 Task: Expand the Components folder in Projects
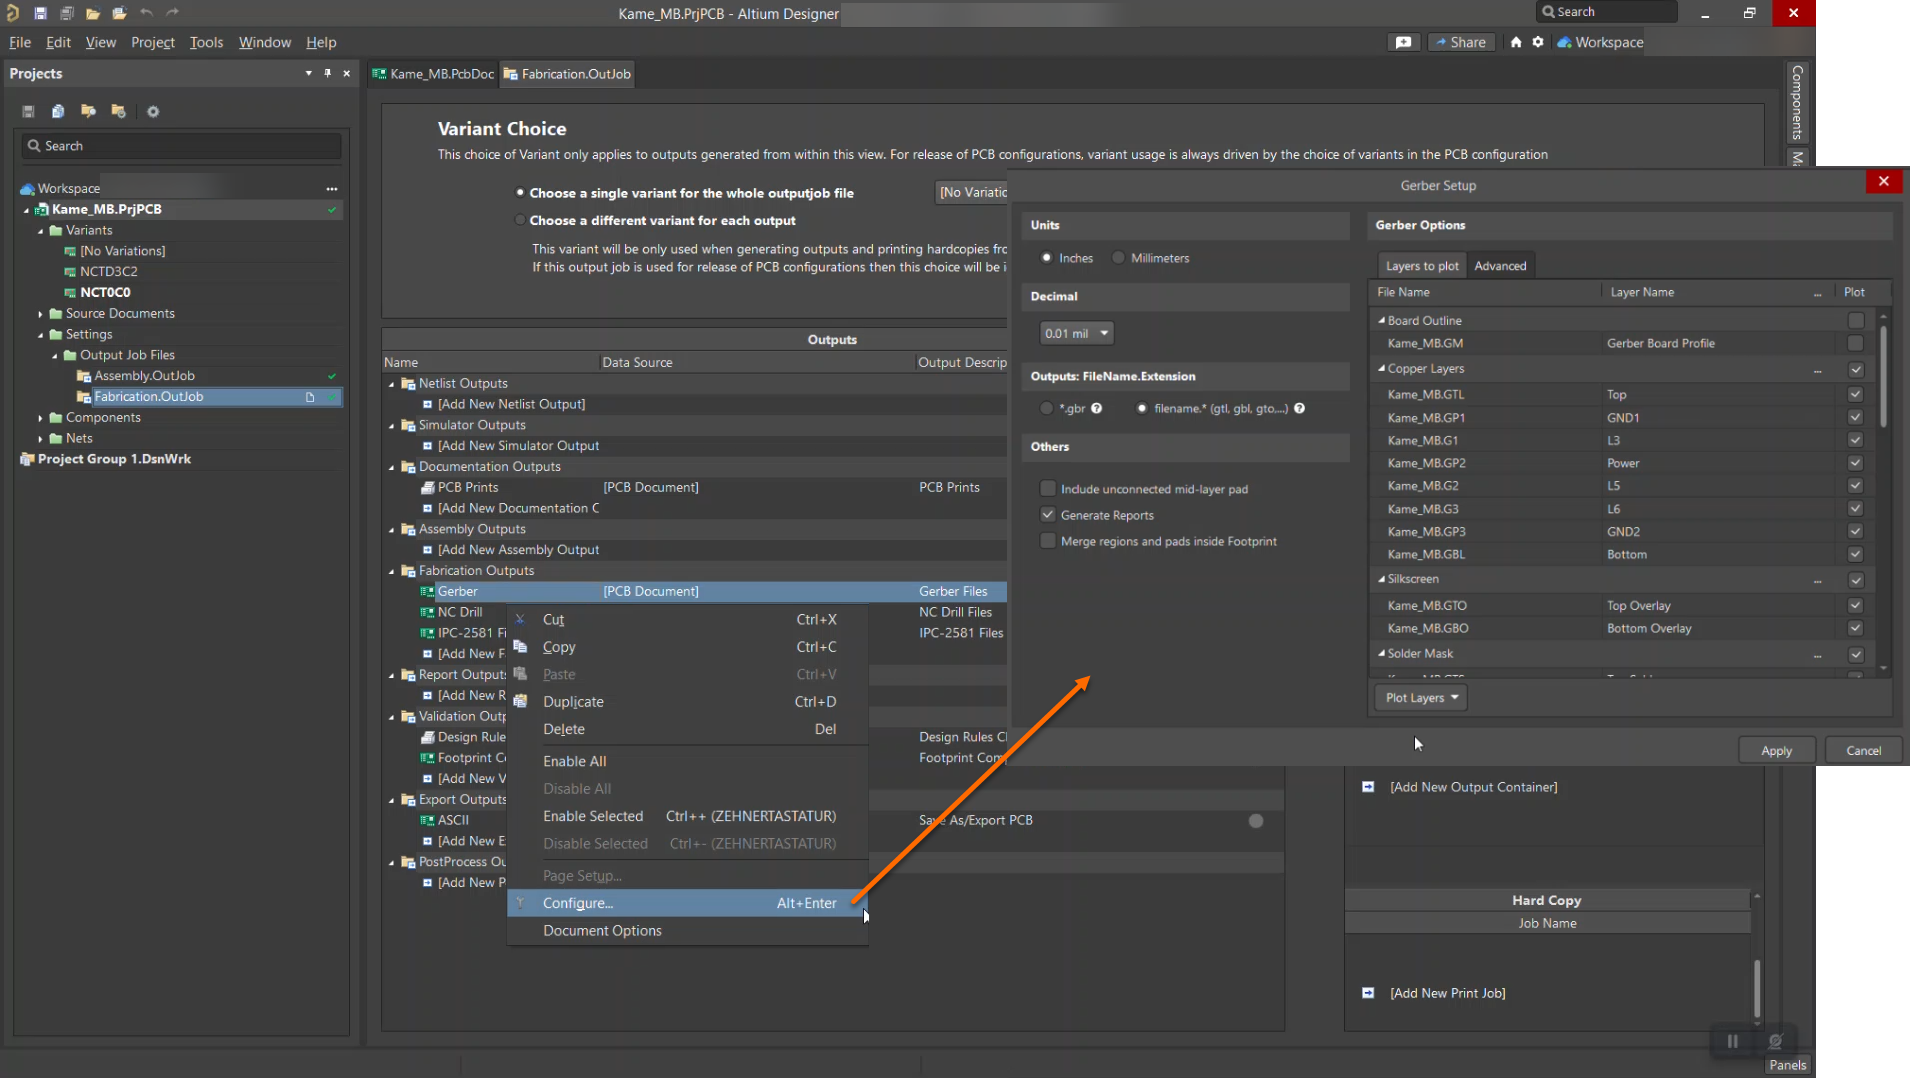click(x=41, y=418)
